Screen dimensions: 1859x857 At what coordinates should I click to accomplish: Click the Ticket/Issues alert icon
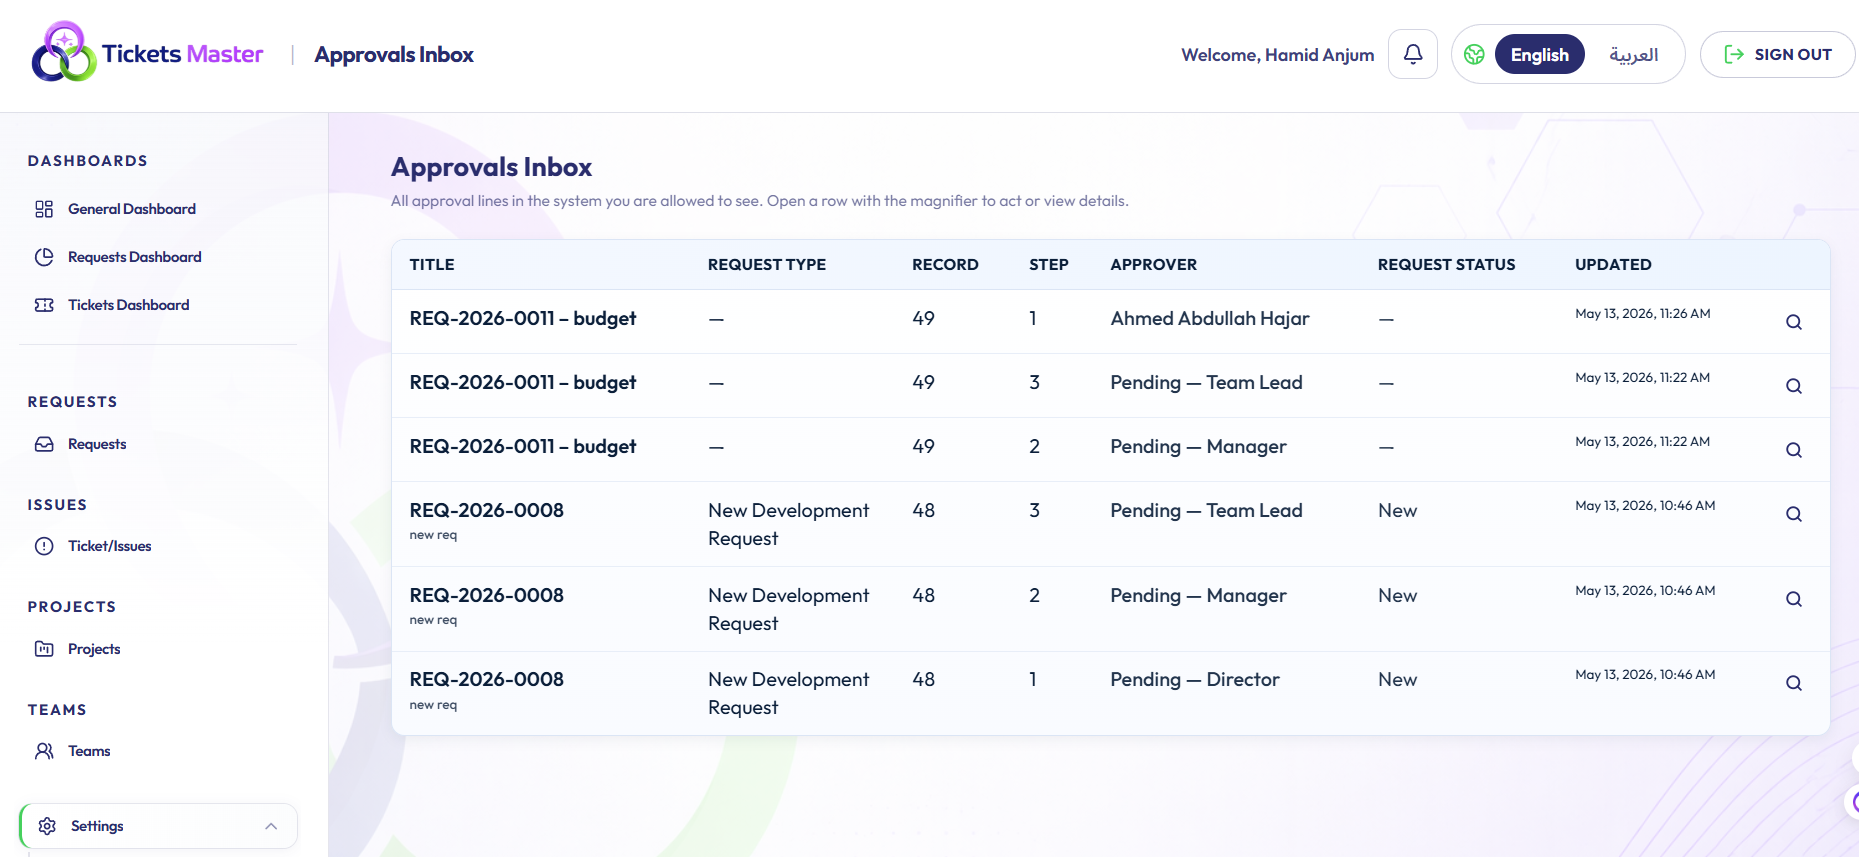[44, 546]
